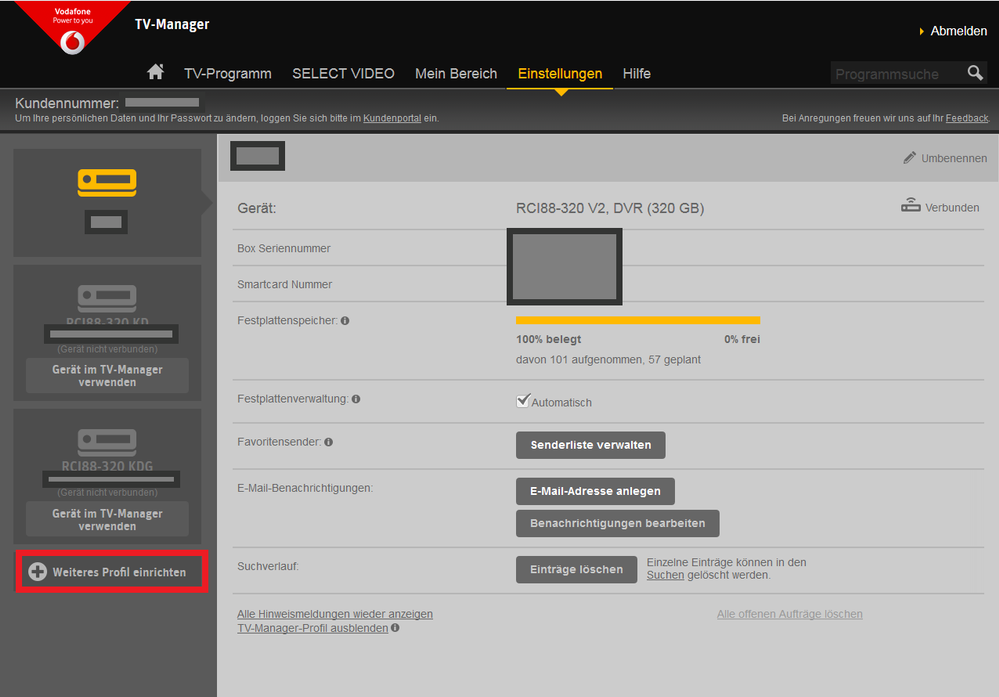This screenshot has width=999, height=697.
Task: Click the home icon in navigation bar
Action: pos(155,72)
